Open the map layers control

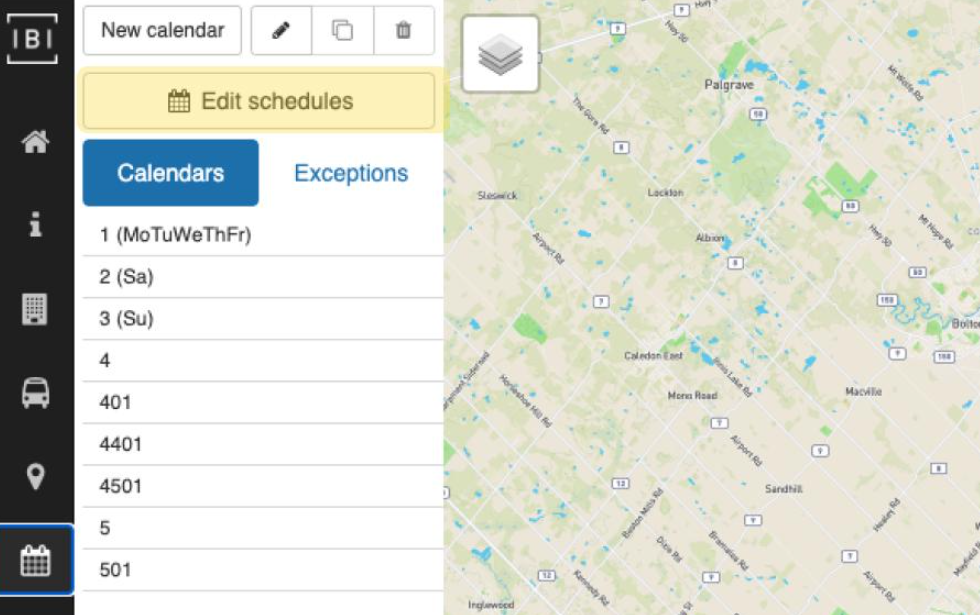coord(500,54)
